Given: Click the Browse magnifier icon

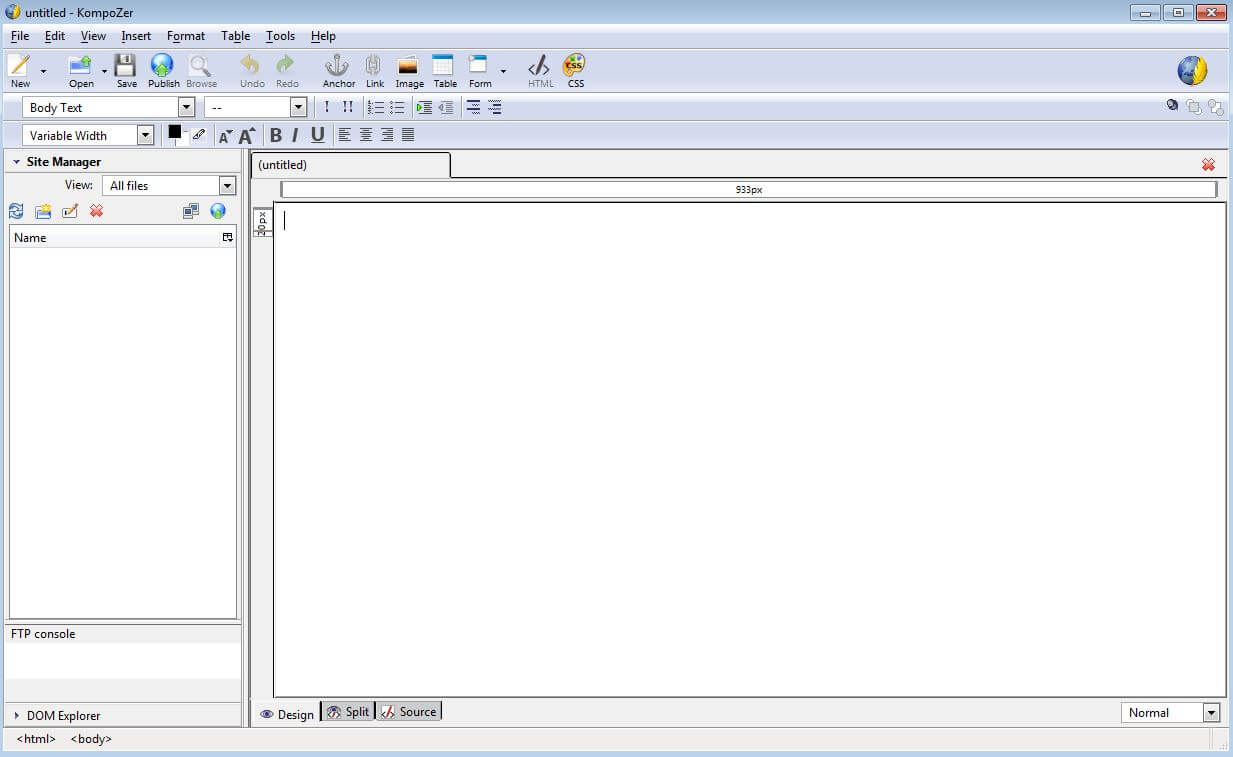Looking at the screenshot, I should [200, 66].
